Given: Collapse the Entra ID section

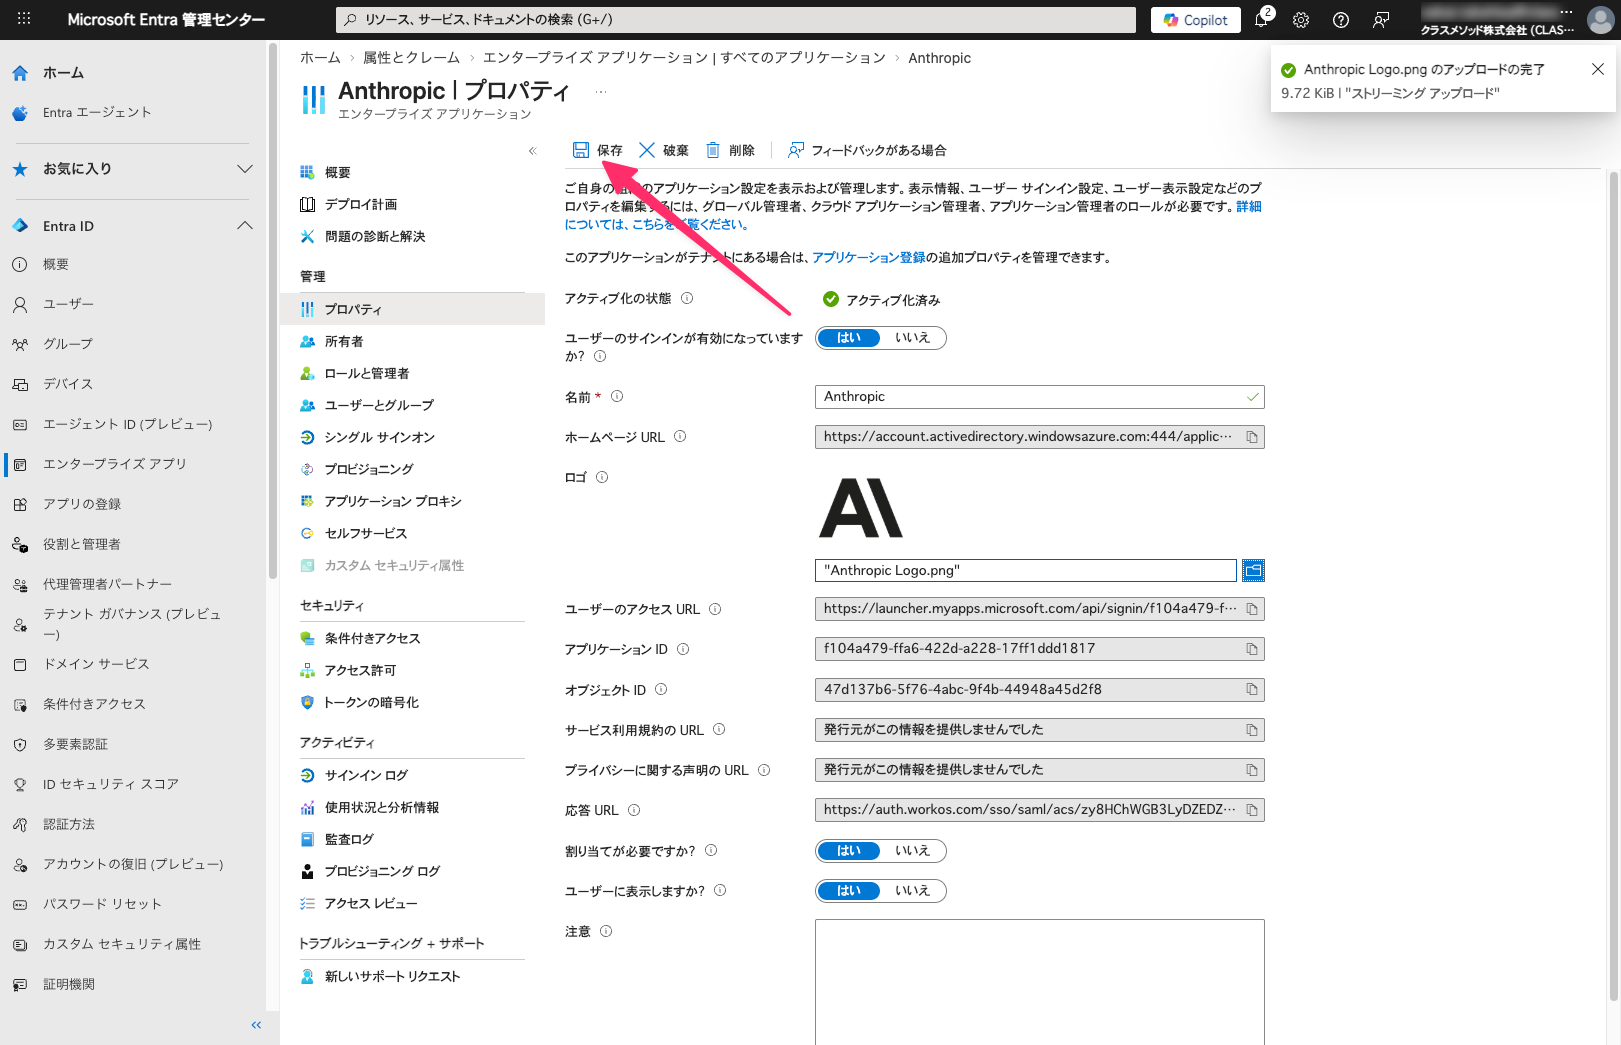Looking at the screenshot, I should 245,226.
